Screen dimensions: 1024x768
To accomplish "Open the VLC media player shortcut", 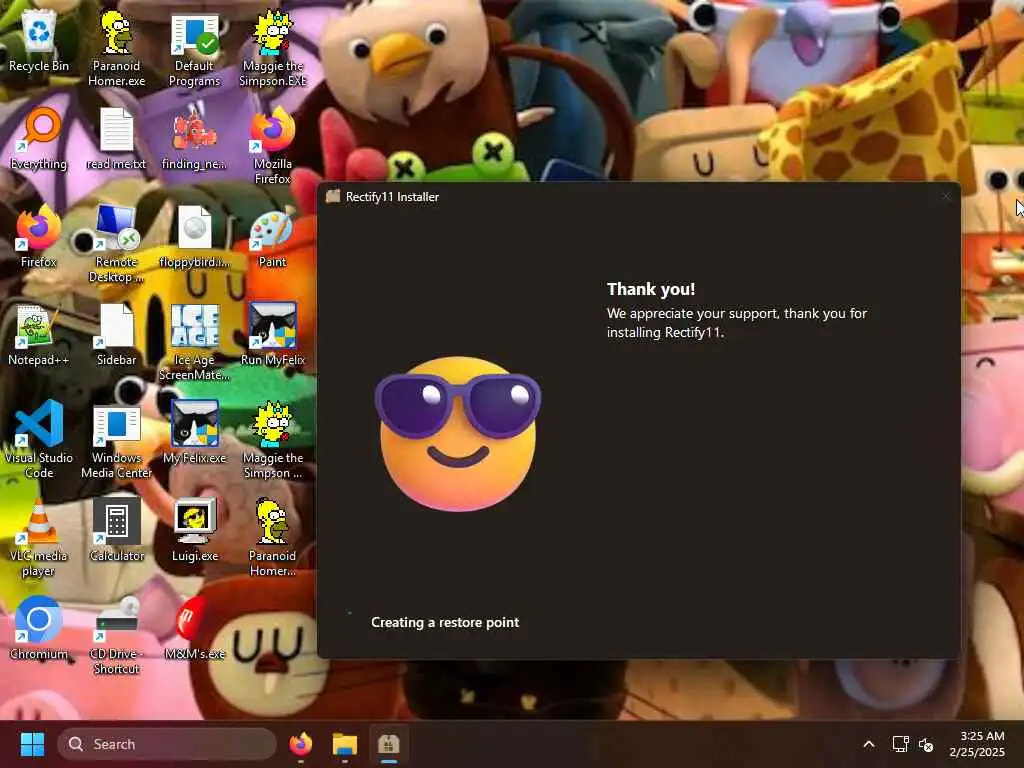I will click(x=39, y=537).
